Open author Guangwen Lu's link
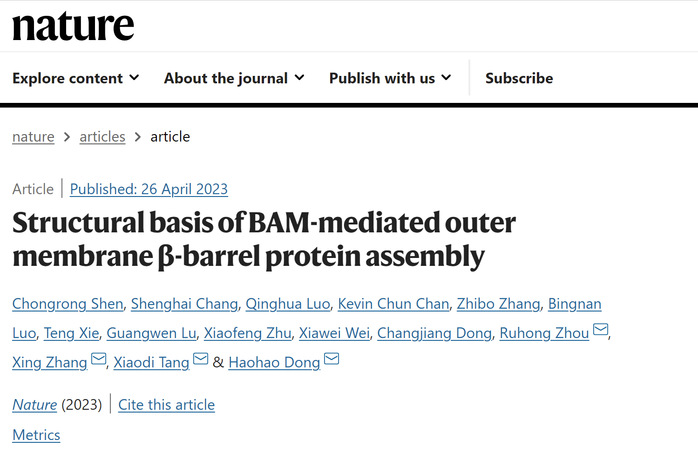 coord(151,333)
